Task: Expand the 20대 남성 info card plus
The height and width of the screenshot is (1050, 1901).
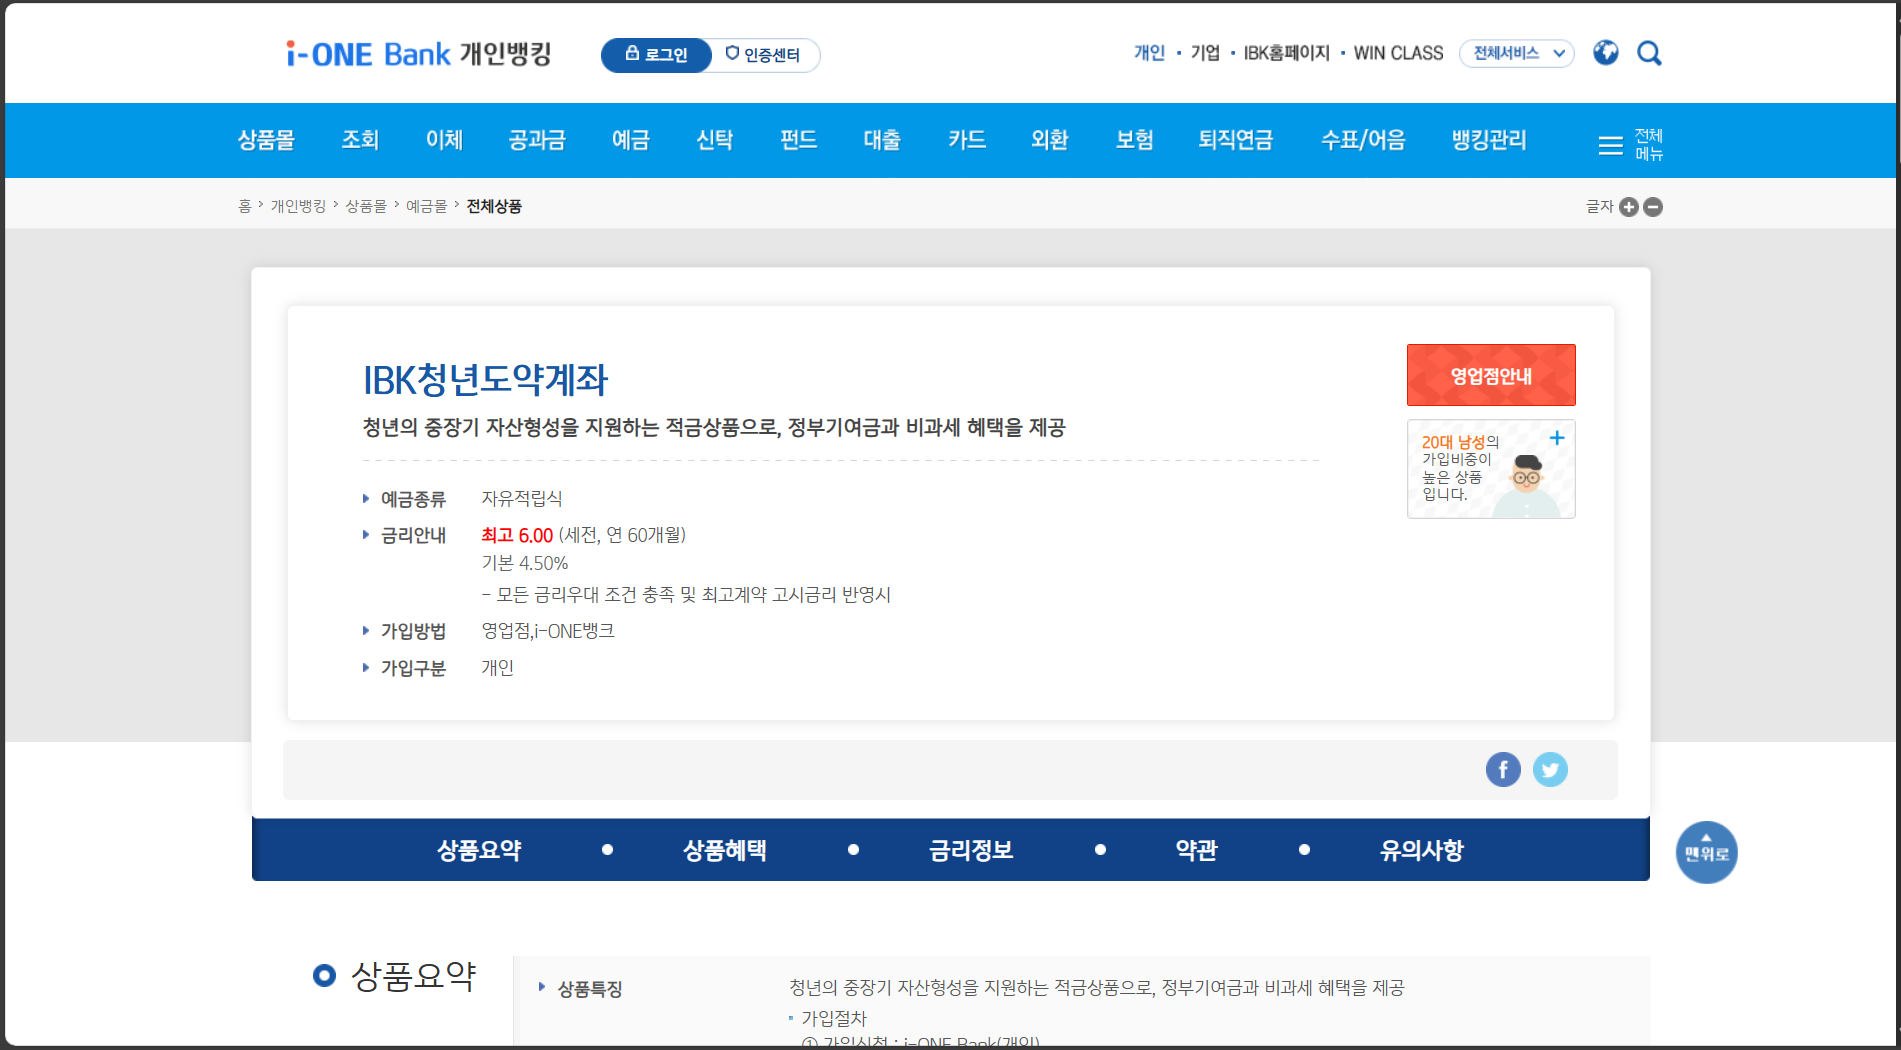Action: coord(1557,438)
